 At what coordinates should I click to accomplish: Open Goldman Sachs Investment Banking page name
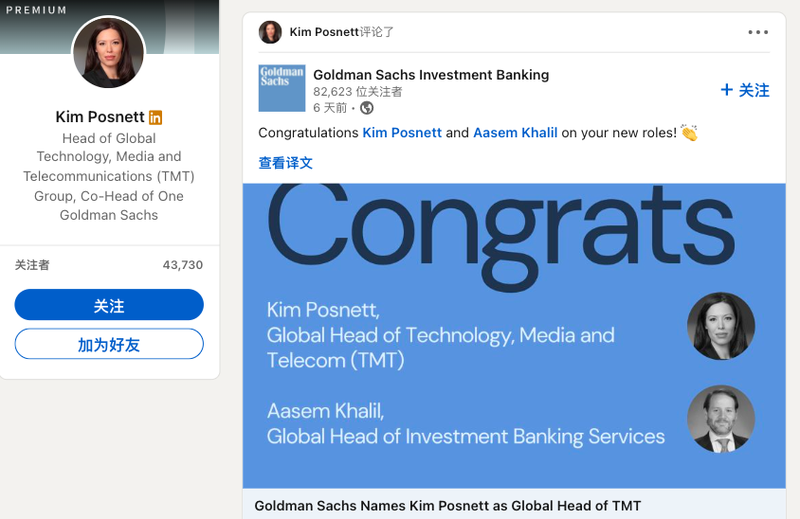click(430, 75)
